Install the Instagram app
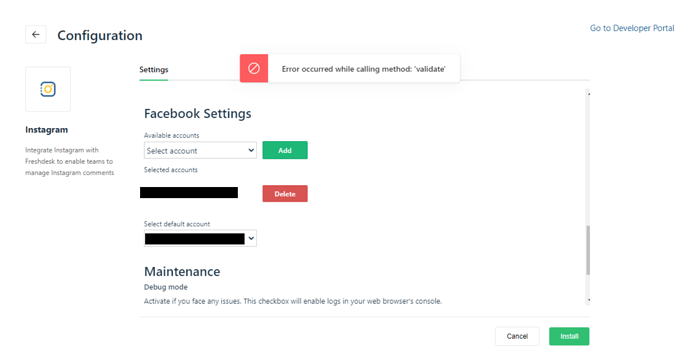690x364 pixels. point(569,336)
